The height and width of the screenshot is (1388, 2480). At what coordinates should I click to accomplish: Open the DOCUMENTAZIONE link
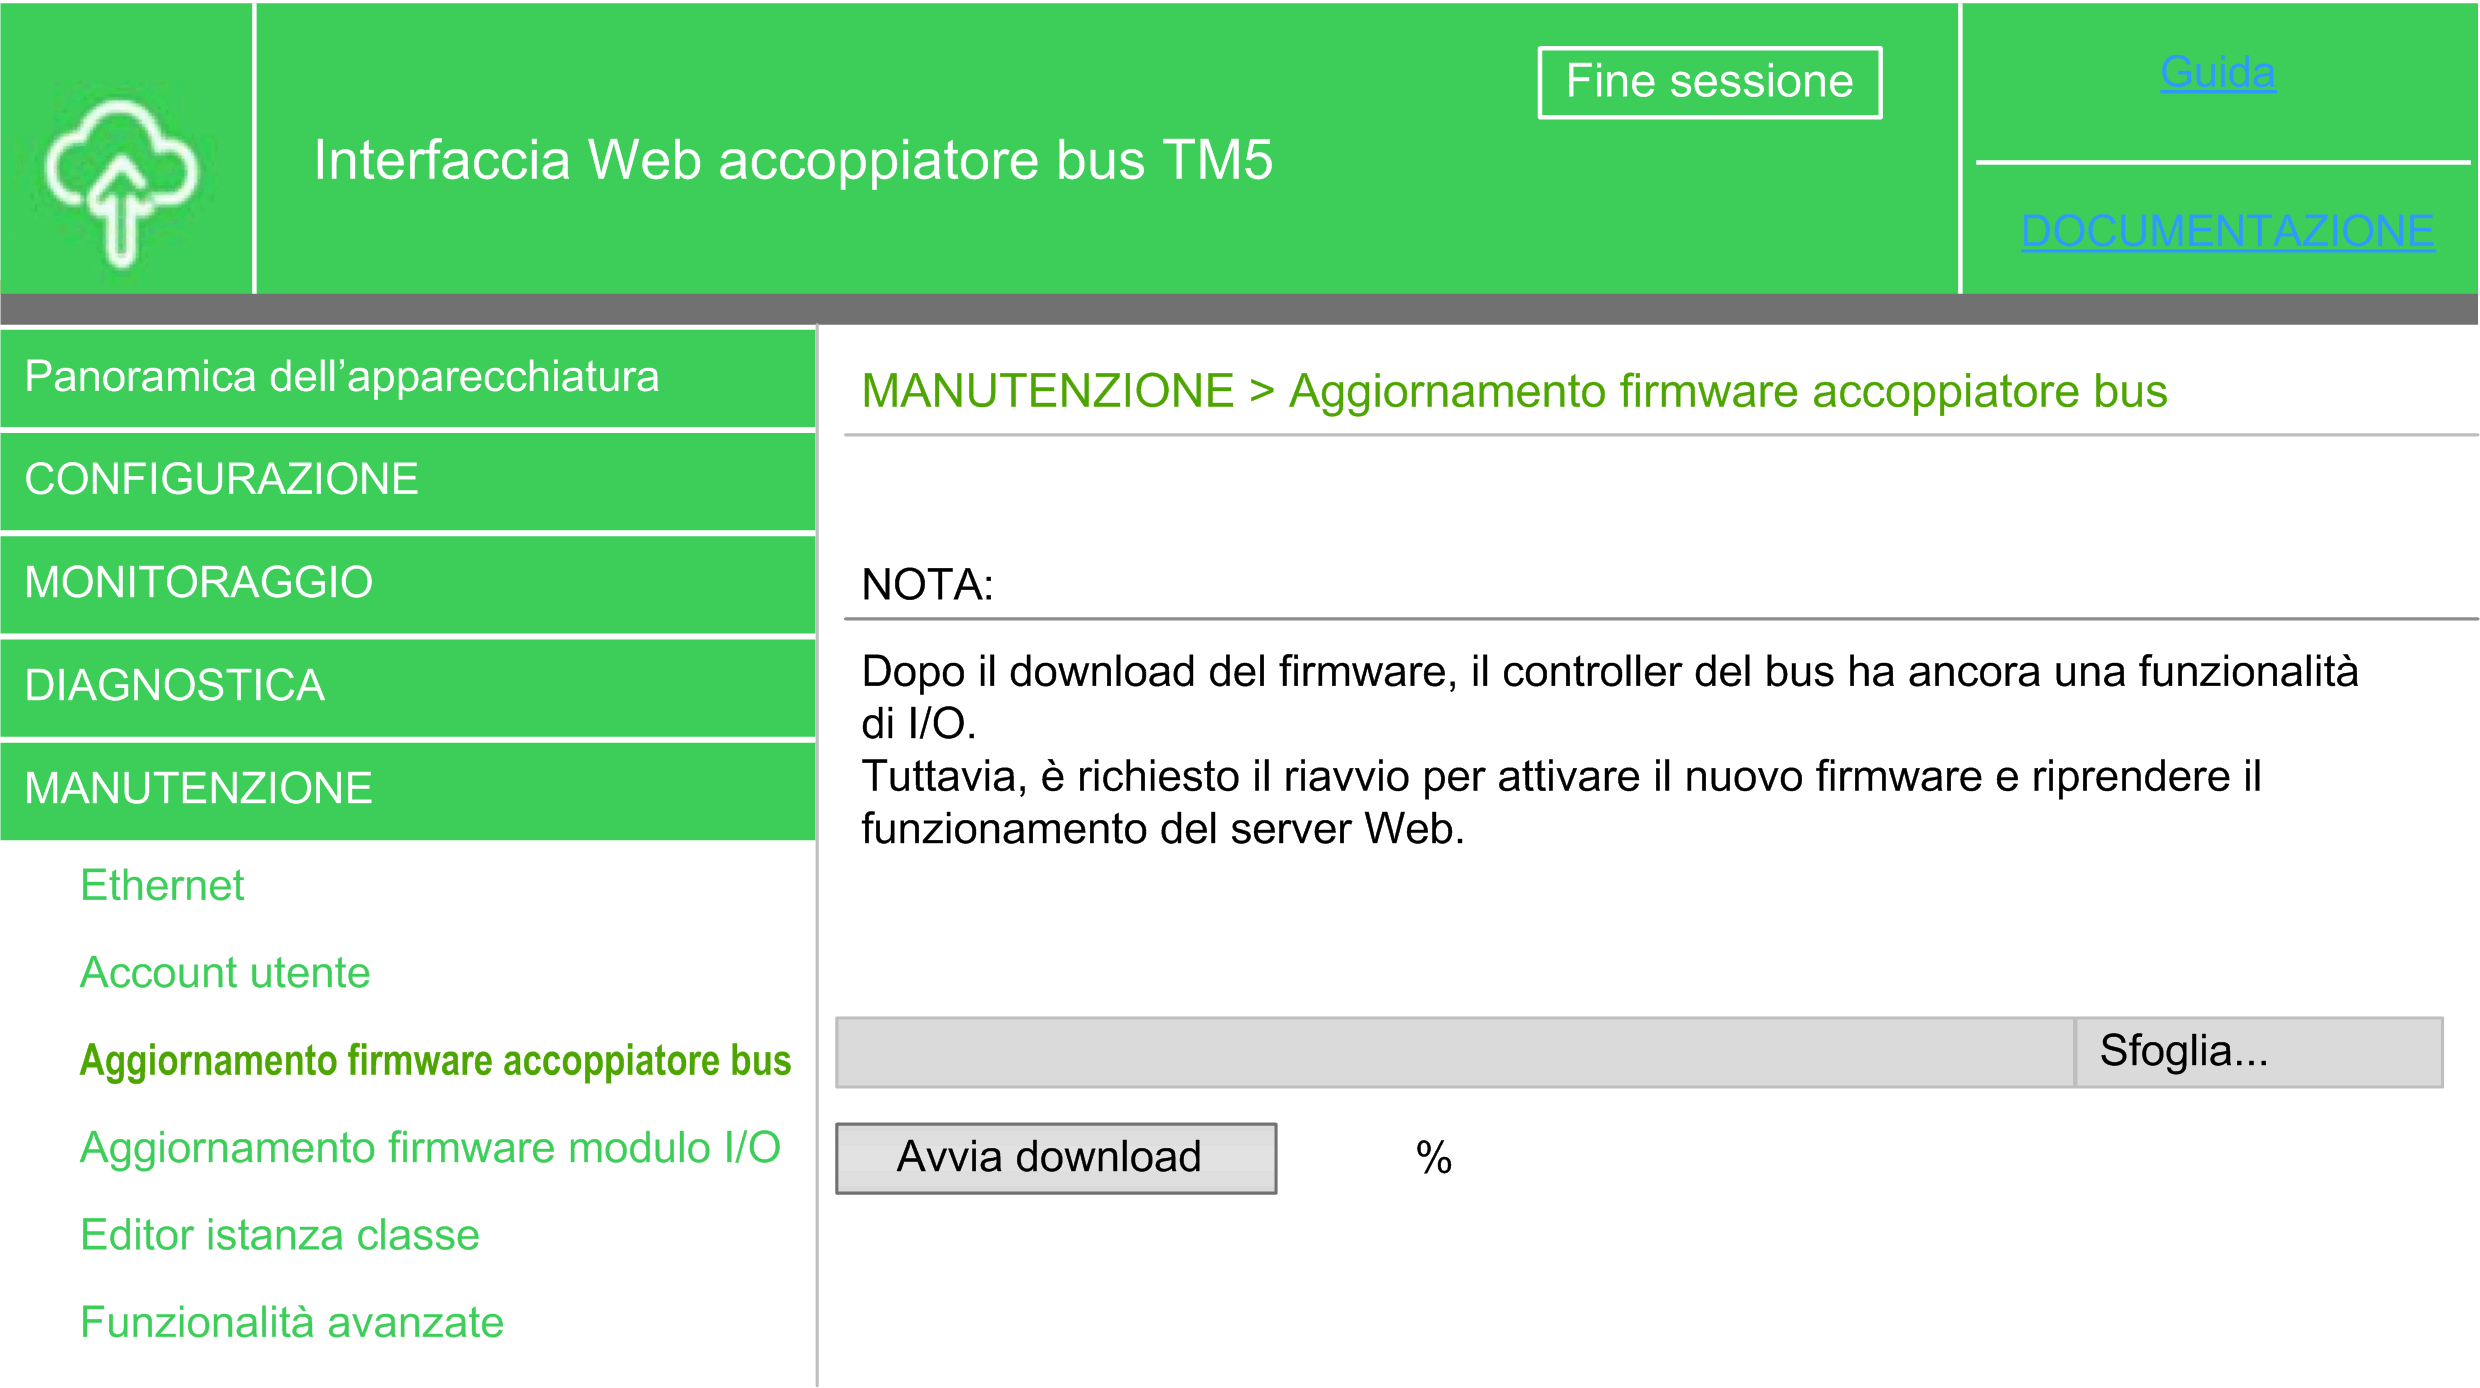point(2227,231)
